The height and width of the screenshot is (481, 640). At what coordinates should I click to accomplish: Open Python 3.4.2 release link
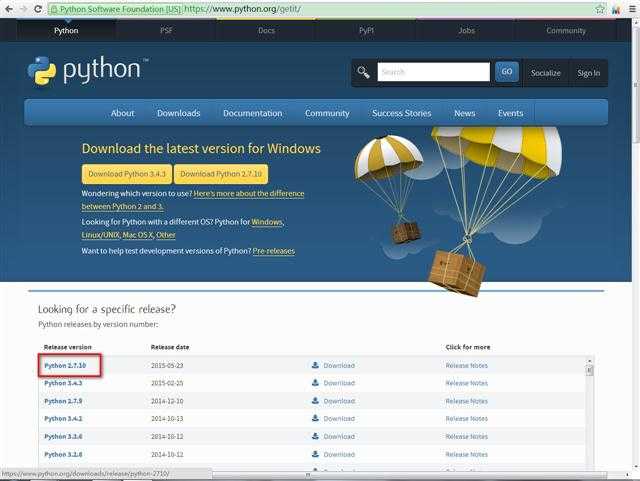(x=63, y=419)
